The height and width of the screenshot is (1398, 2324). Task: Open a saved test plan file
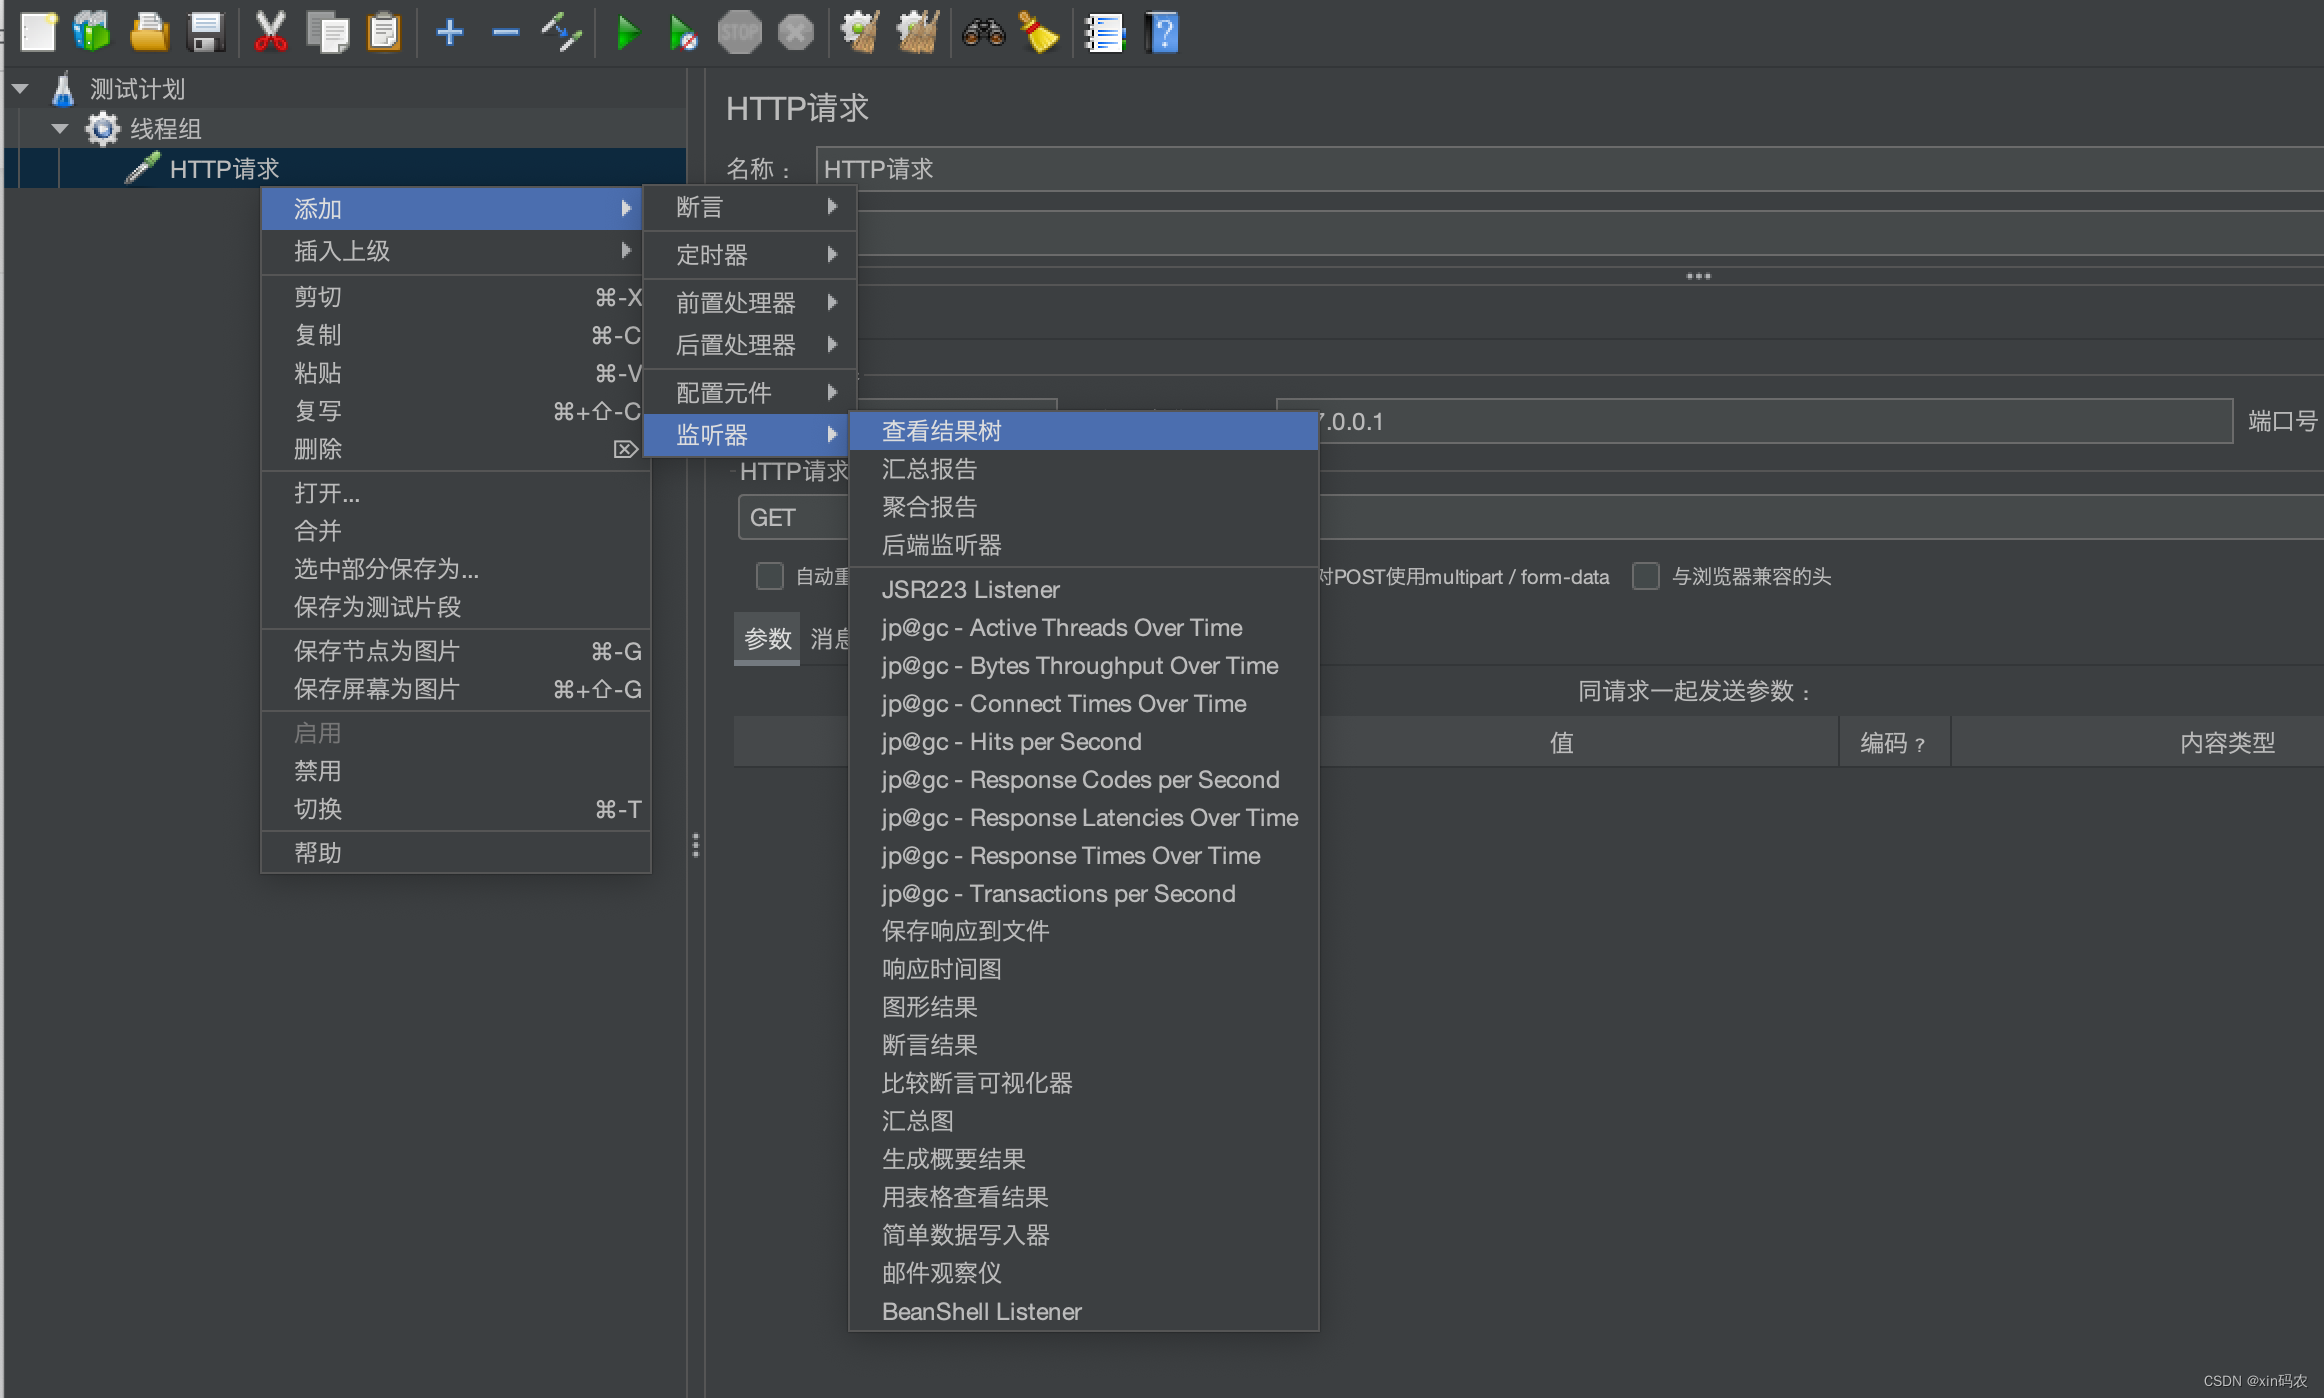tap(149, 32)
